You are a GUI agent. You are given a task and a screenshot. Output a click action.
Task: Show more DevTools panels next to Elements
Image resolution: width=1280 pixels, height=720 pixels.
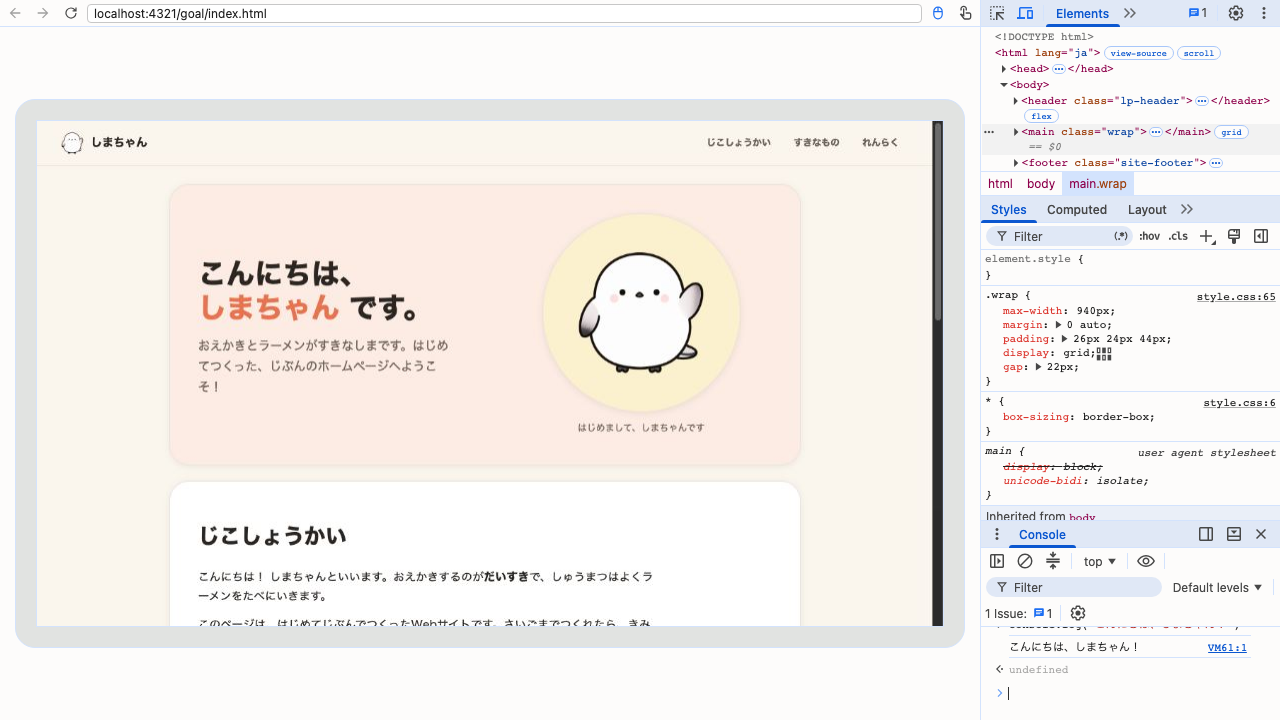tap(1130, 13)
